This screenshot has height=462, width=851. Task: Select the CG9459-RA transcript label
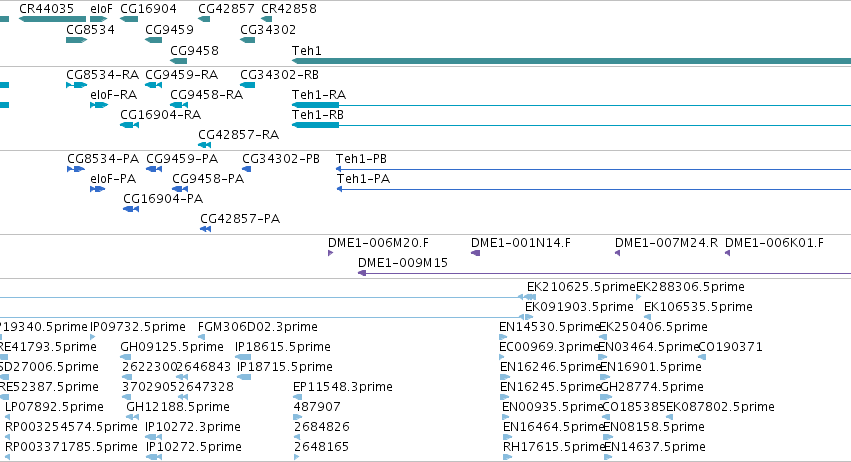click(182, 75)
